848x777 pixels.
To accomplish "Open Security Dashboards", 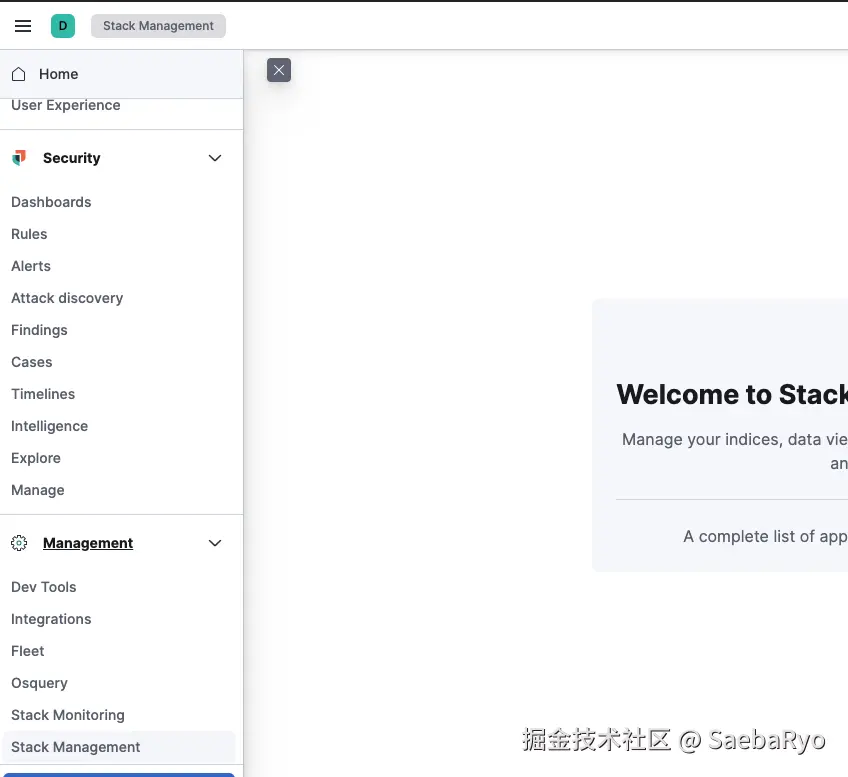I will pos(51,202).
